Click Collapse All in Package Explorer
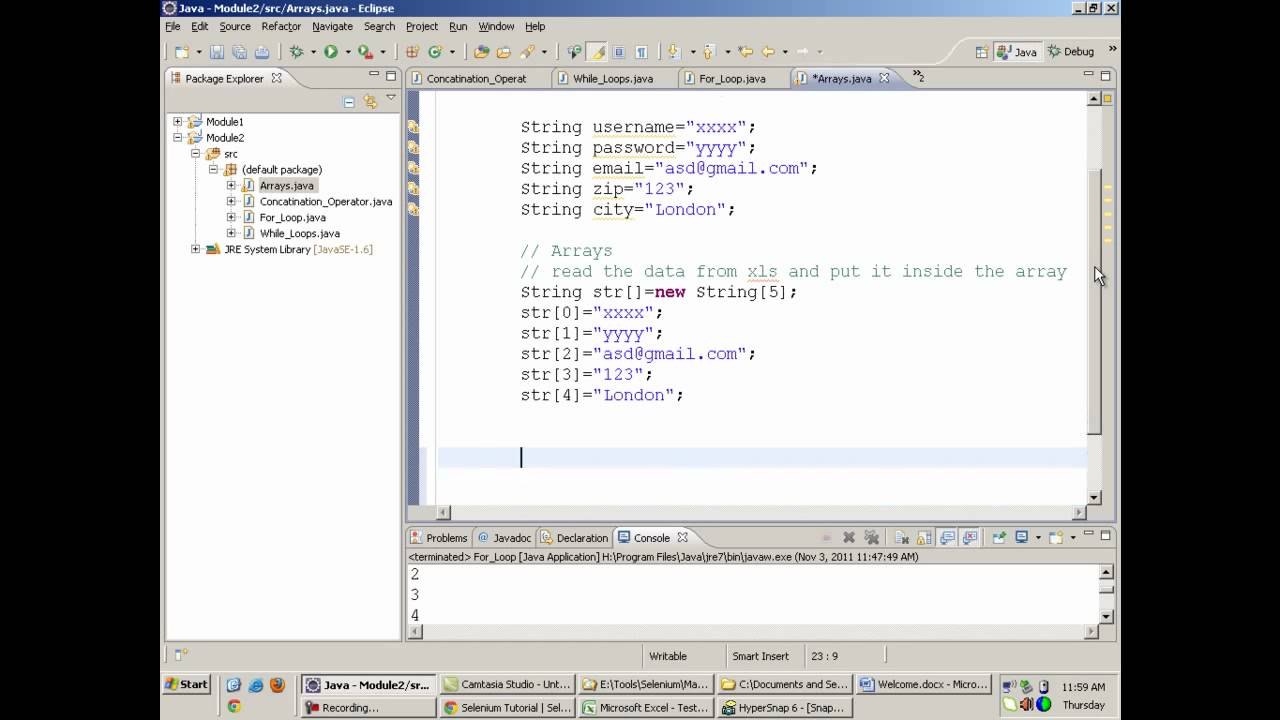The height and width of the screenshot is (720, 1280). (349, 101)
